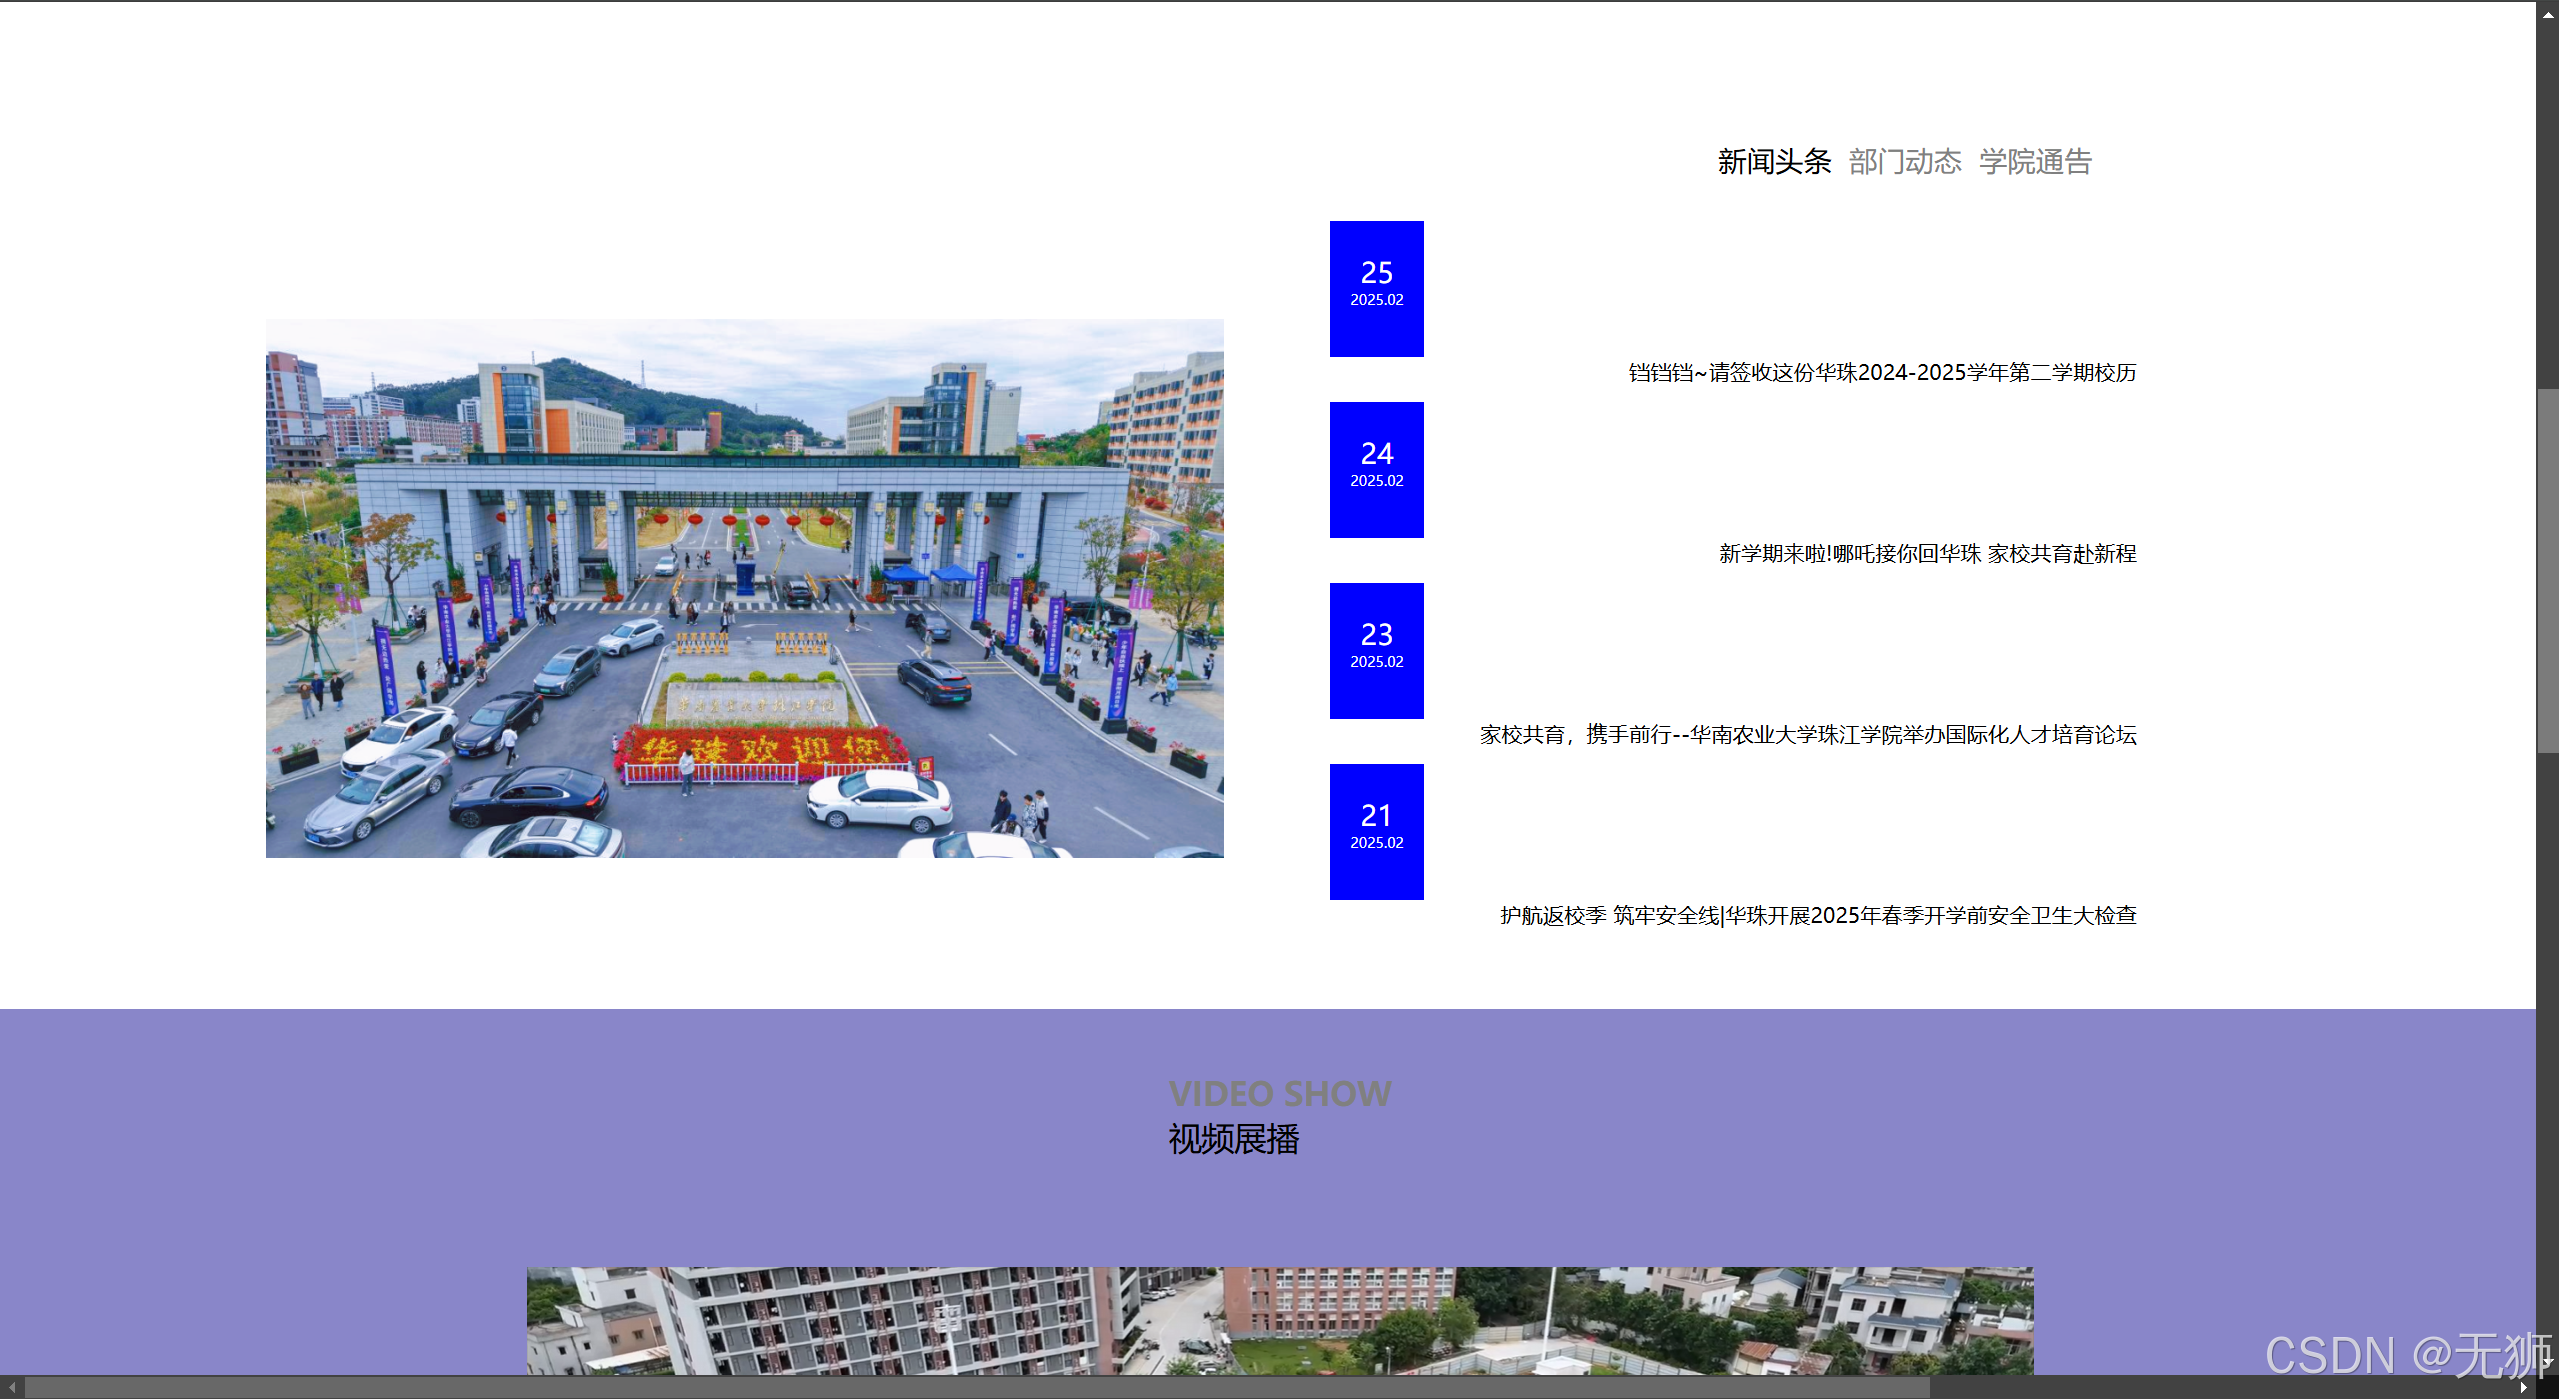Open the 国际化人才培育论坛 news link
The width and height of the screenshot is (2559, 1399).
1808,735
